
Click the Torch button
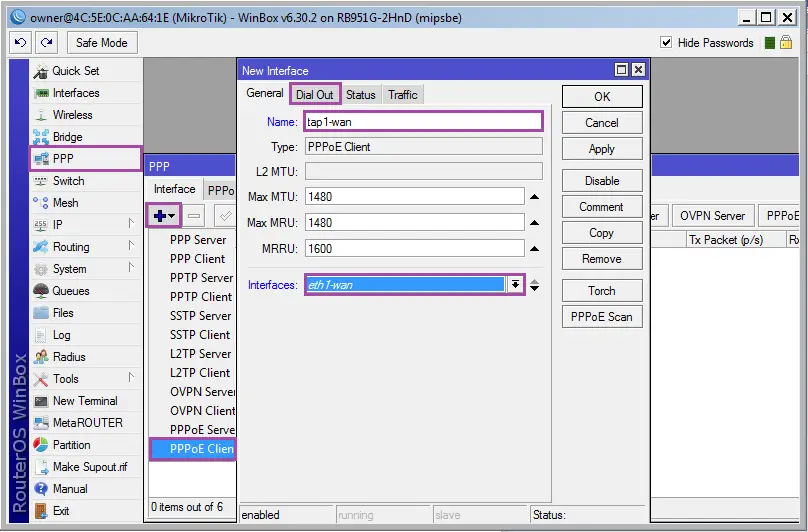[x=602, y=291]
